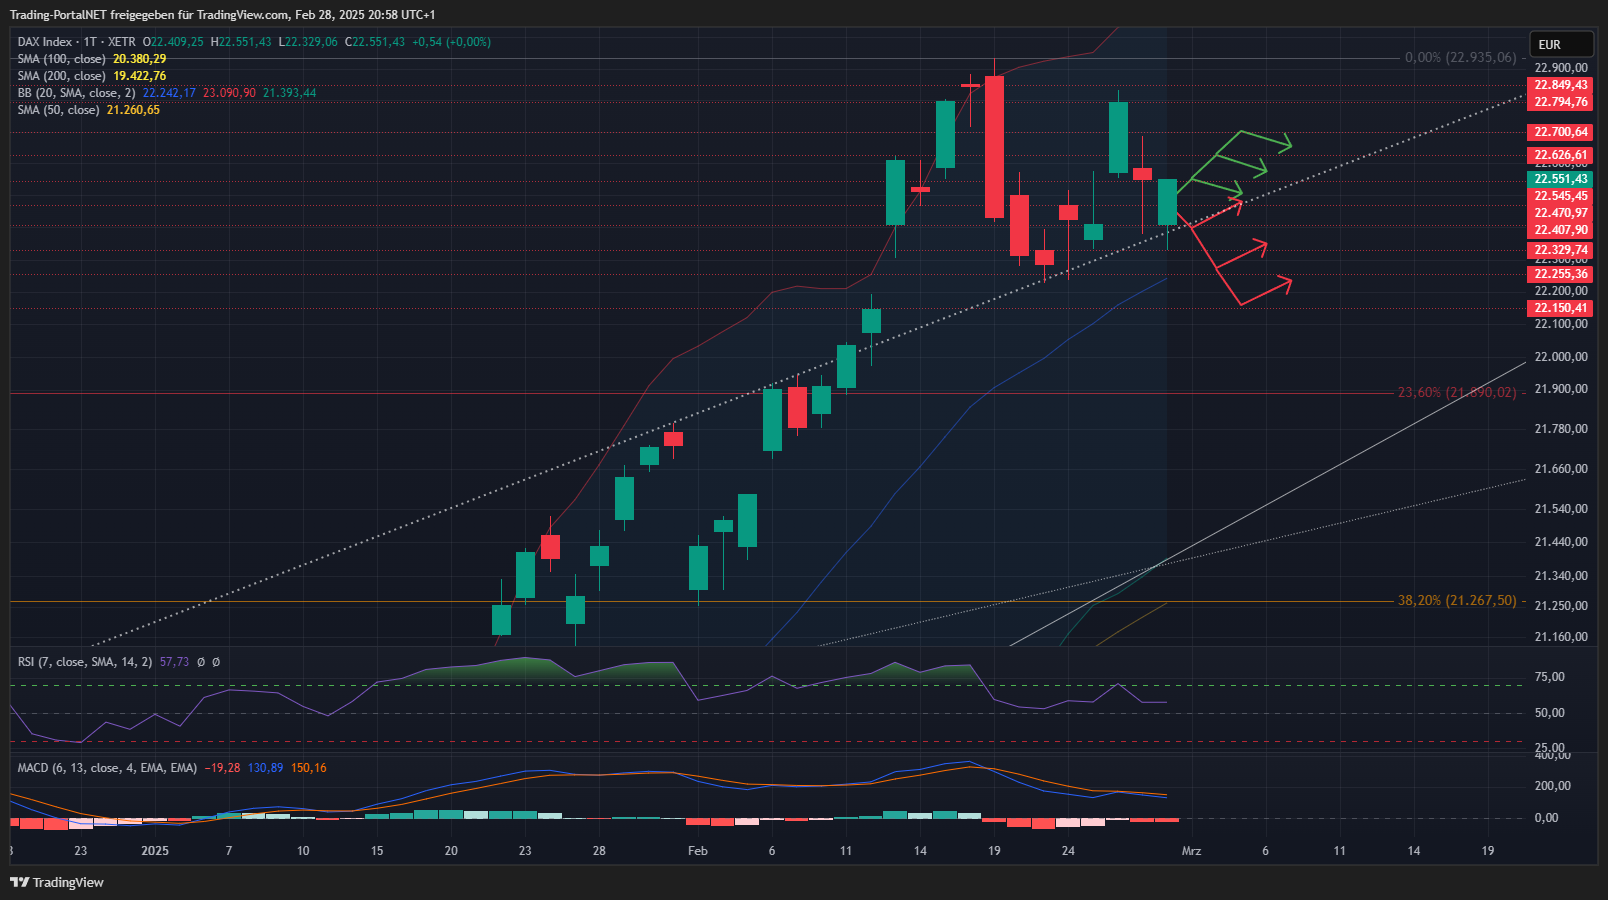The image size is (1608, 900).
Task: Click the 50,00 level on the RSI axis
Action: [x=1549, y=713]
